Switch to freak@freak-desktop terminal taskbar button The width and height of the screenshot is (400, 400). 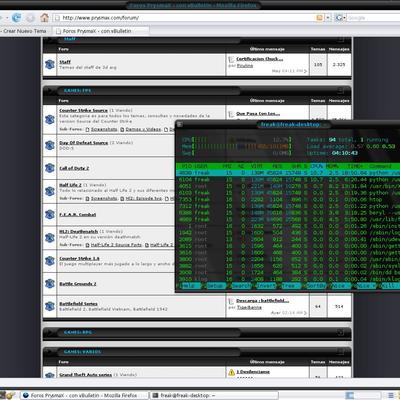pyautogui.click(x=214, y=395)
